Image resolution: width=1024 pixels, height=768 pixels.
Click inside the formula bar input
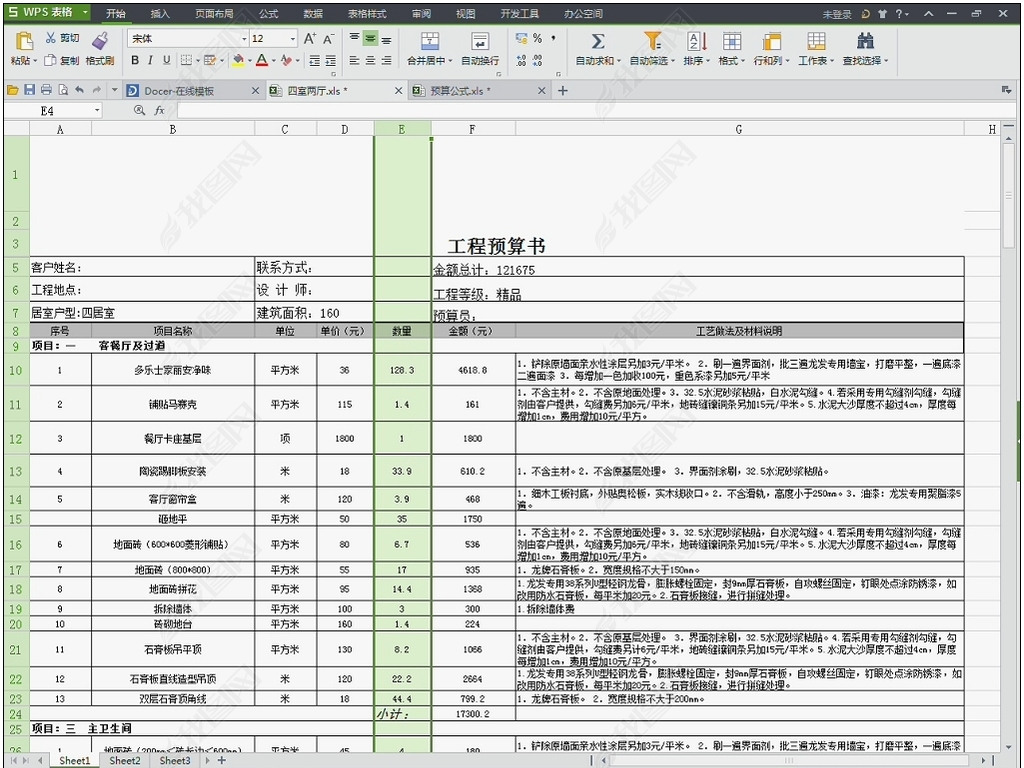(580, 110)
